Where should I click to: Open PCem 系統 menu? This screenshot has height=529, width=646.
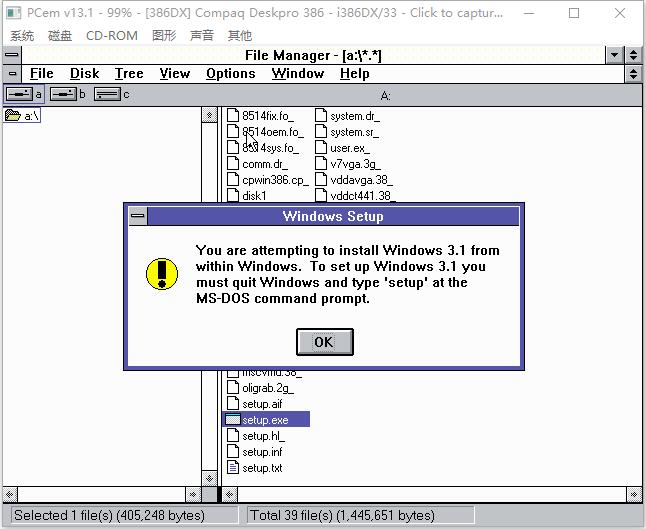pyautogui.click(x=22, y=35)
